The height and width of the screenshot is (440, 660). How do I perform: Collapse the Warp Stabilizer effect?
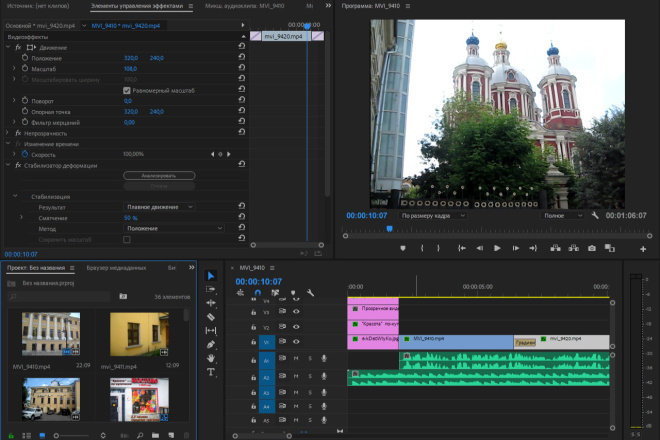pyautogui.click(x=8, y=165)
